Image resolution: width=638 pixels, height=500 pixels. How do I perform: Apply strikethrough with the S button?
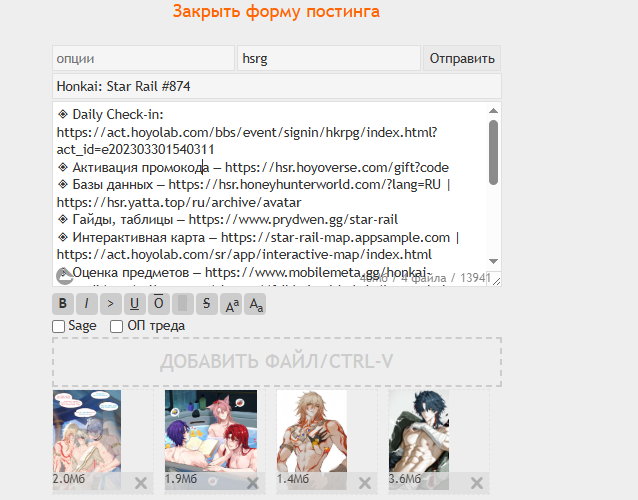207,303
